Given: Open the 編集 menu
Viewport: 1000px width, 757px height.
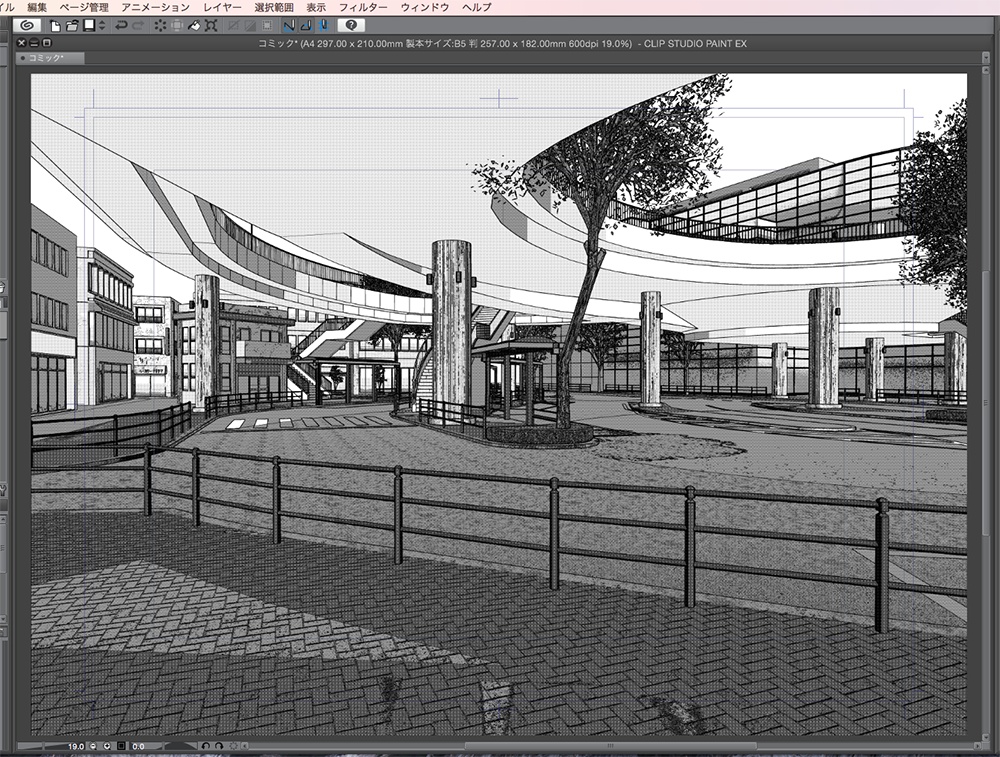Looking at the screenshot, I should point(37,7).
